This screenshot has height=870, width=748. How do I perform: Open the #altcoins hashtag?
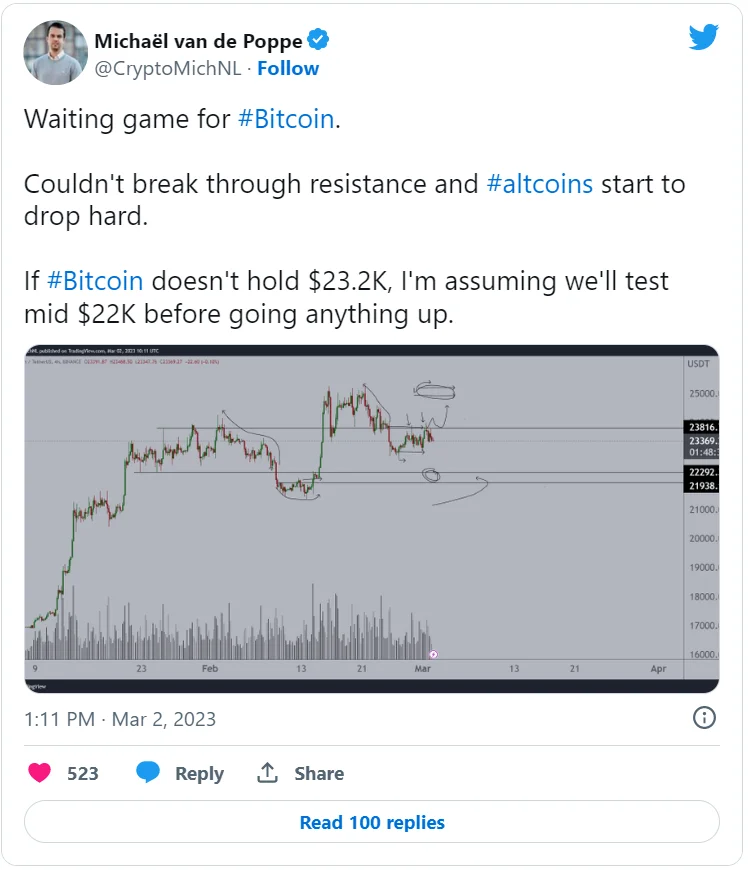tap(540, 184)
